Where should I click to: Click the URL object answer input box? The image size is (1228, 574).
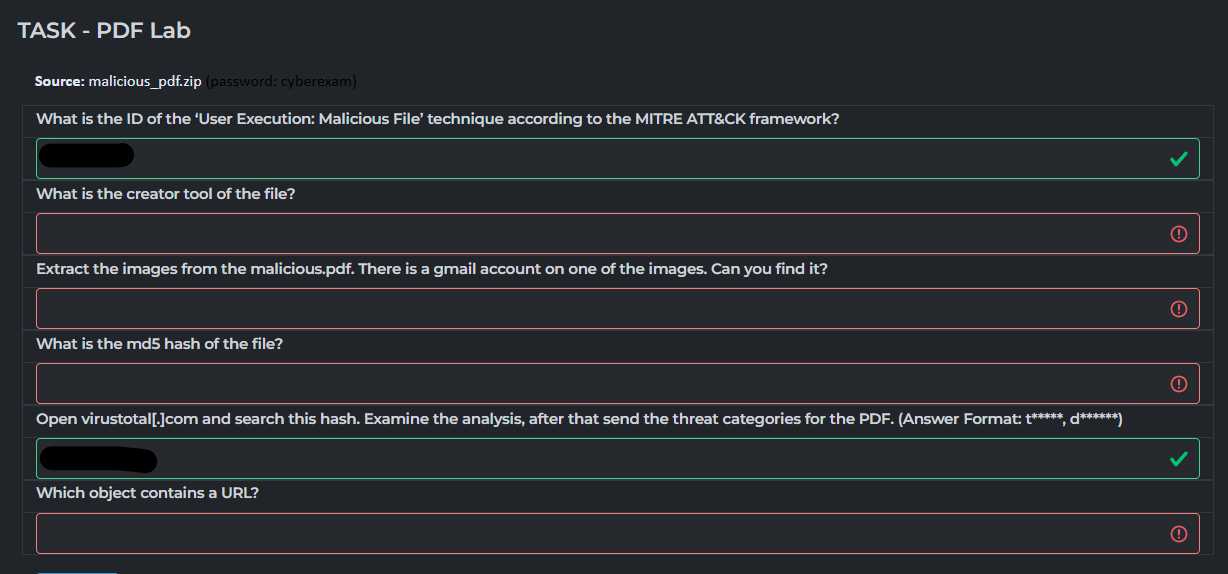(600, 534)
